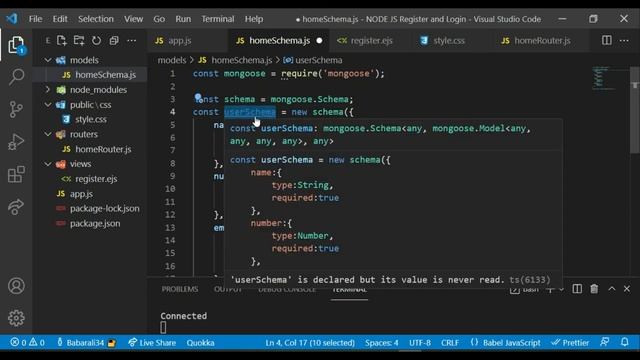The image size is (640, 360).
Task: Collapse the public\css folder
Action: click(48, 104)
